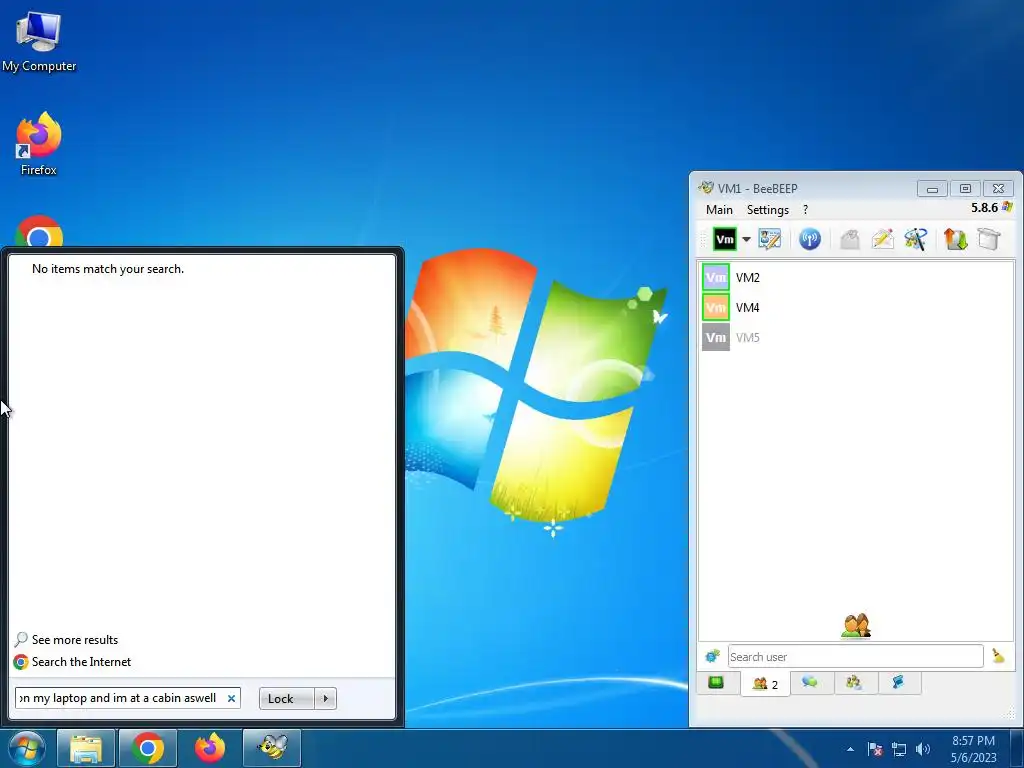Image resolution: width=1024 pixels, height=768 pixels.
Task: Show hidden tray icons arrow
Action: pos(850,749)
